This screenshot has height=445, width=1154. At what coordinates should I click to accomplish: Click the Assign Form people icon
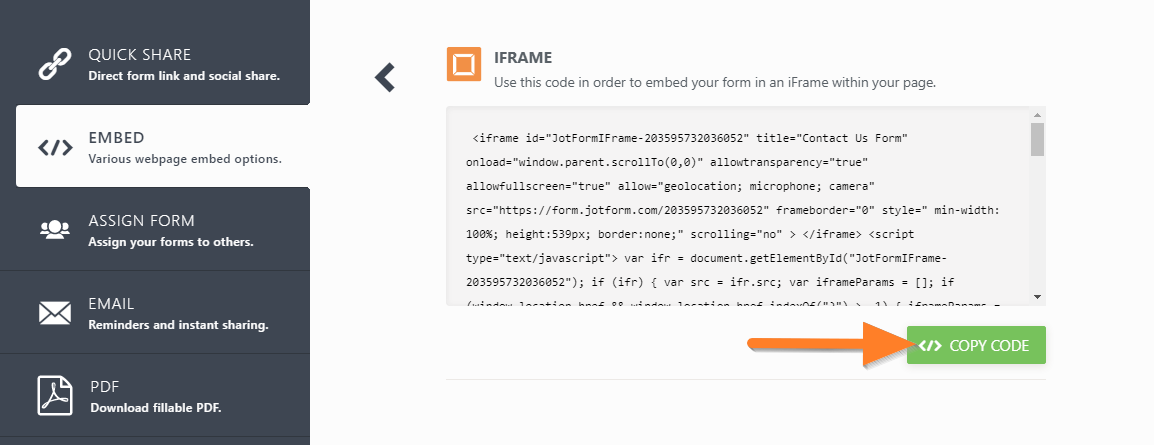coord(54,229)
